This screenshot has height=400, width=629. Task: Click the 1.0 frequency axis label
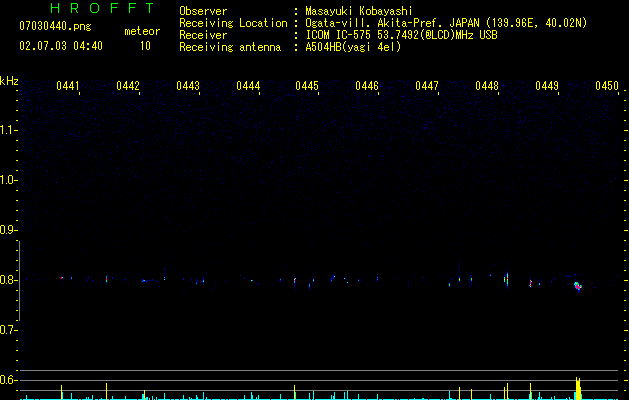tap(8, 180)
